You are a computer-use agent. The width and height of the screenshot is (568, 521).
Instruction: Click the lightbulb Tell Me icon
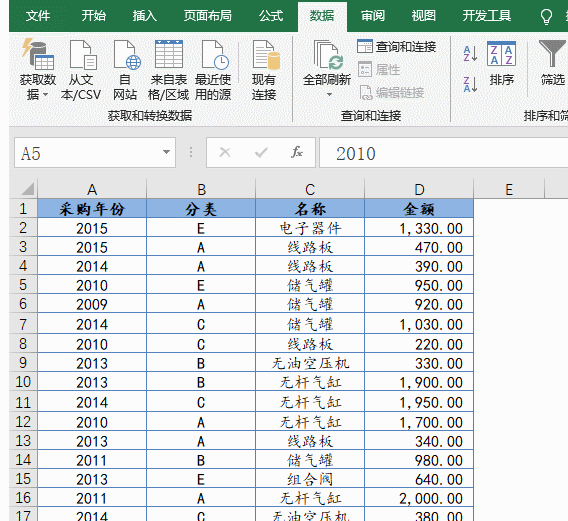tap(546, 16)
